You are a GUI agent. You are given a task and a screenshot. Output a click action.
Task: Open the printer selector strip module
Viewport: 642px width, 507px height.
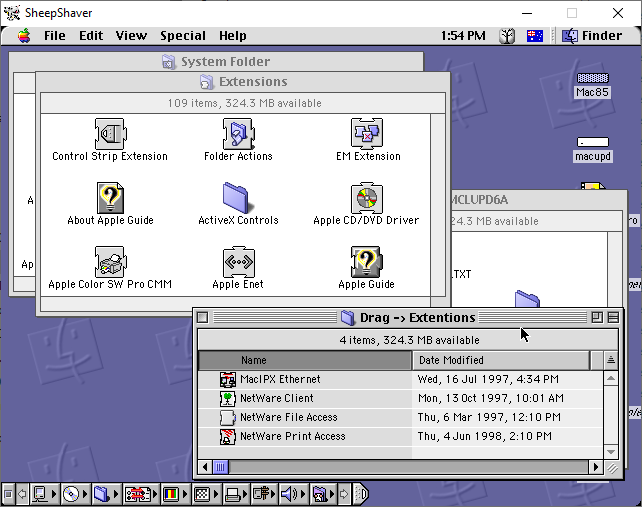236,494
